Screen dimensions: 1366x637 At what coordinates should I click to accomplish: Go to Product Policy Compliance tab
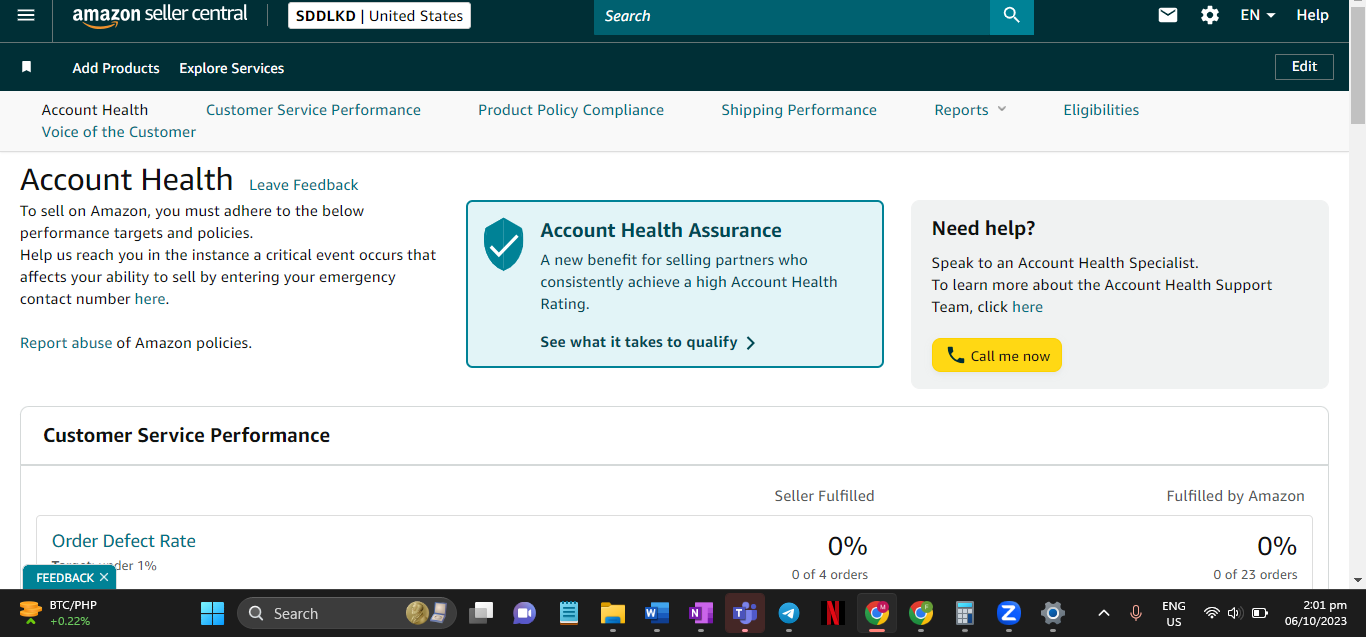571,110
